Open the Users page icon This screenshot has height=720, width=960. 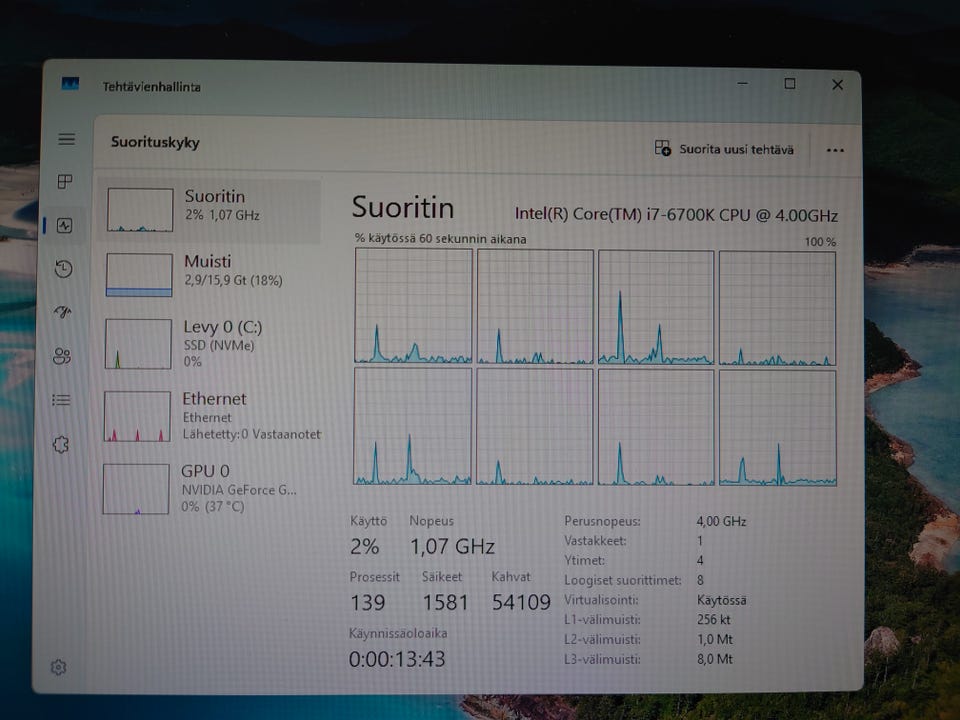click(62, 356)
